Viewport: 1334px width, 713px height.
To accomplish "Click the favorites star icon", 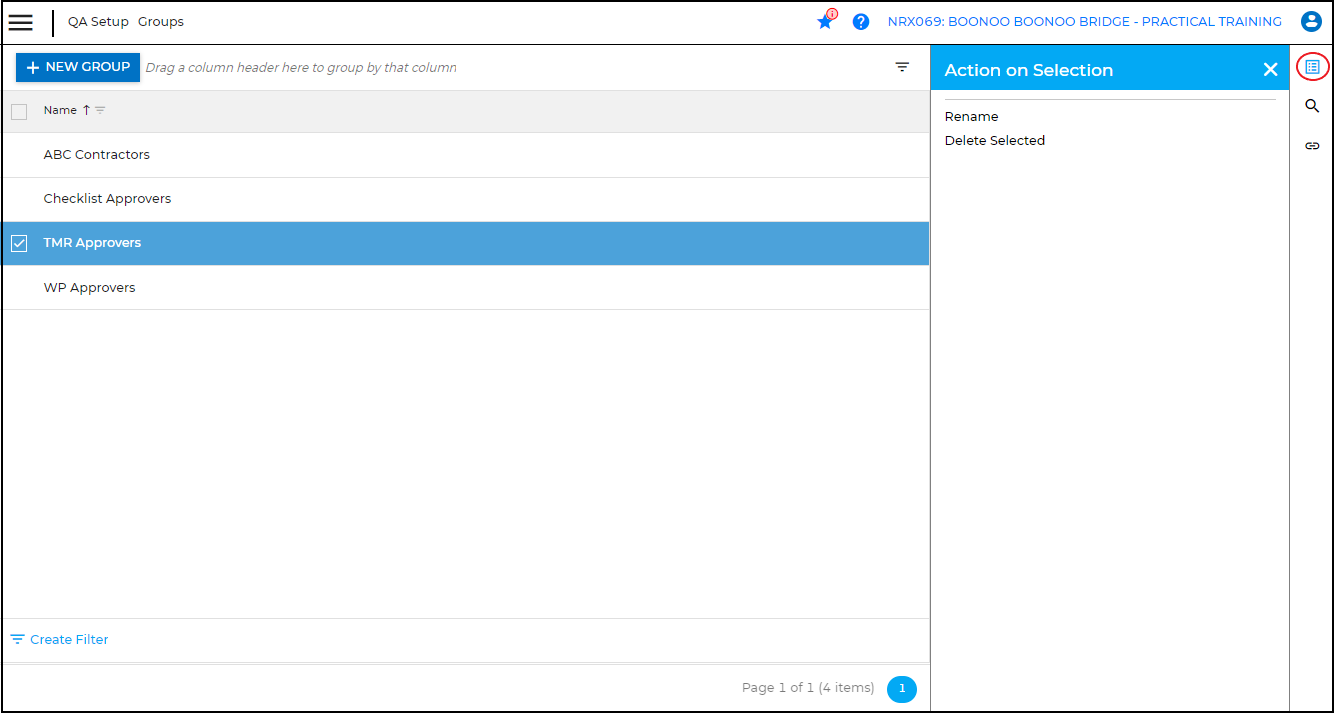I will [825, 22].
